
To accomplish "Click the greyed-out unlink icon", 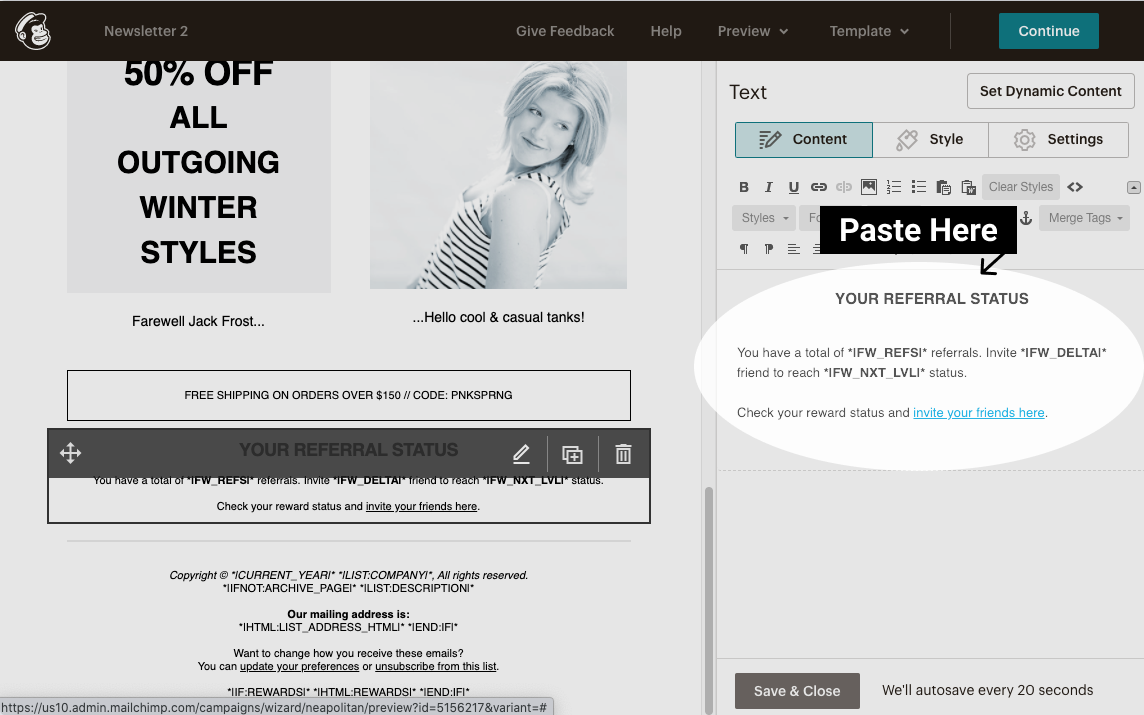I will tap(843, 187).
